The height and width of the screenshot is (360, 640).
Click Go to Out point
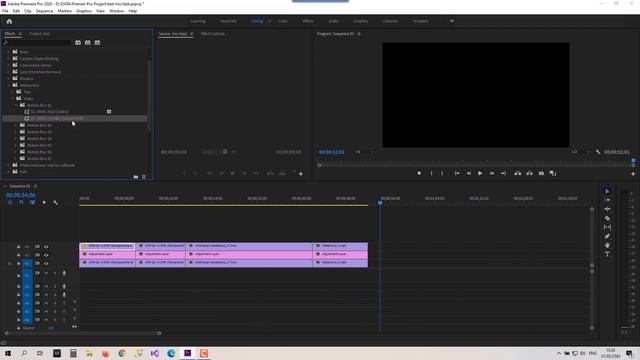(x=503, y=173)
